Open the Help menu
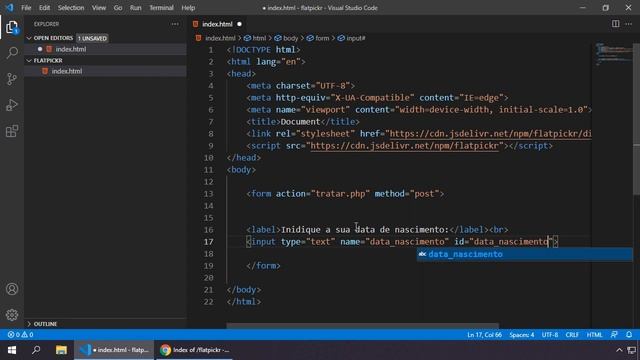The image size is (640, 360). pos(188,8)
